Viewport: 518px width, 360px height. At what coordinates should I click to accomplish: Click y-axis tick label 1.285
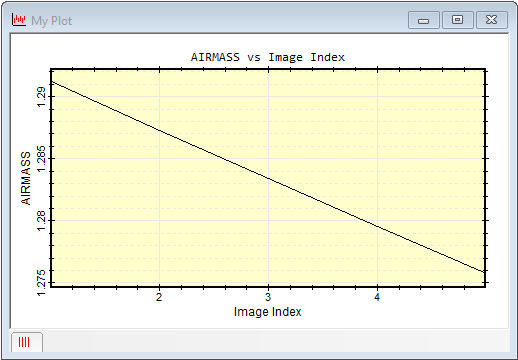[41, 158]
